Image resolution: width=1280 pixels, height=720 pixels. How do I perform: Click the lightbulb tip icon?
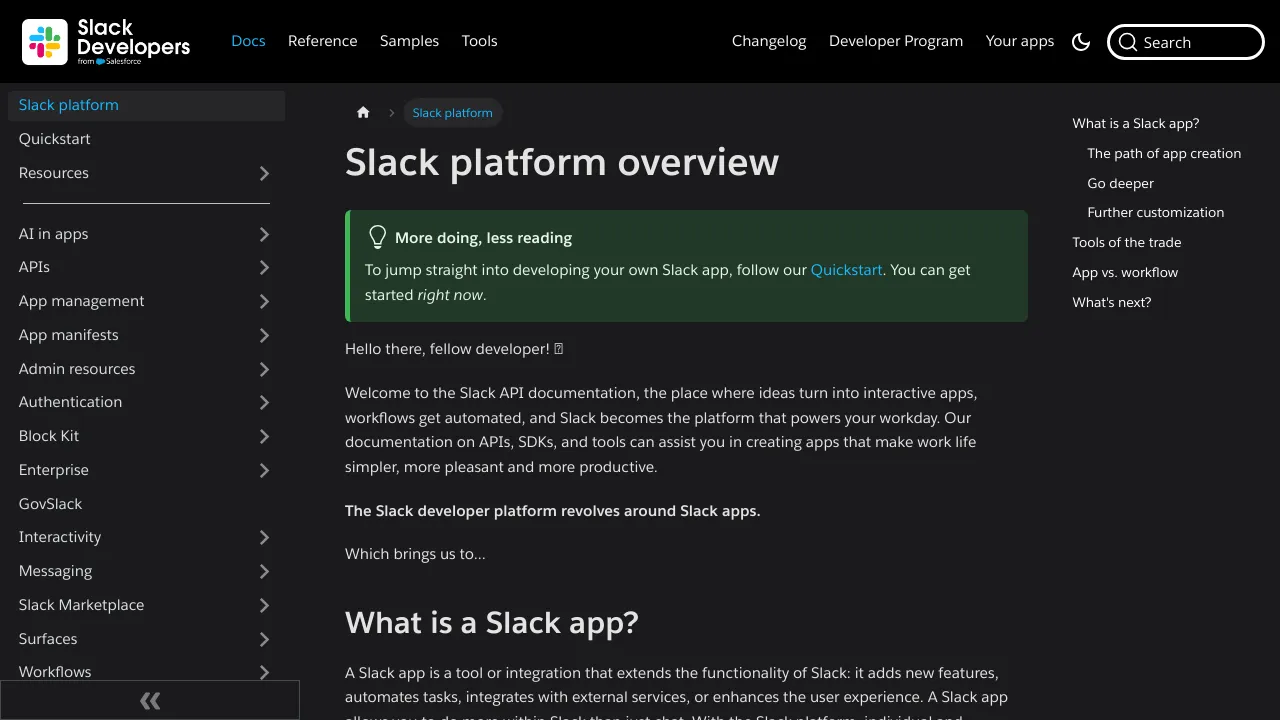pos(377,237)
